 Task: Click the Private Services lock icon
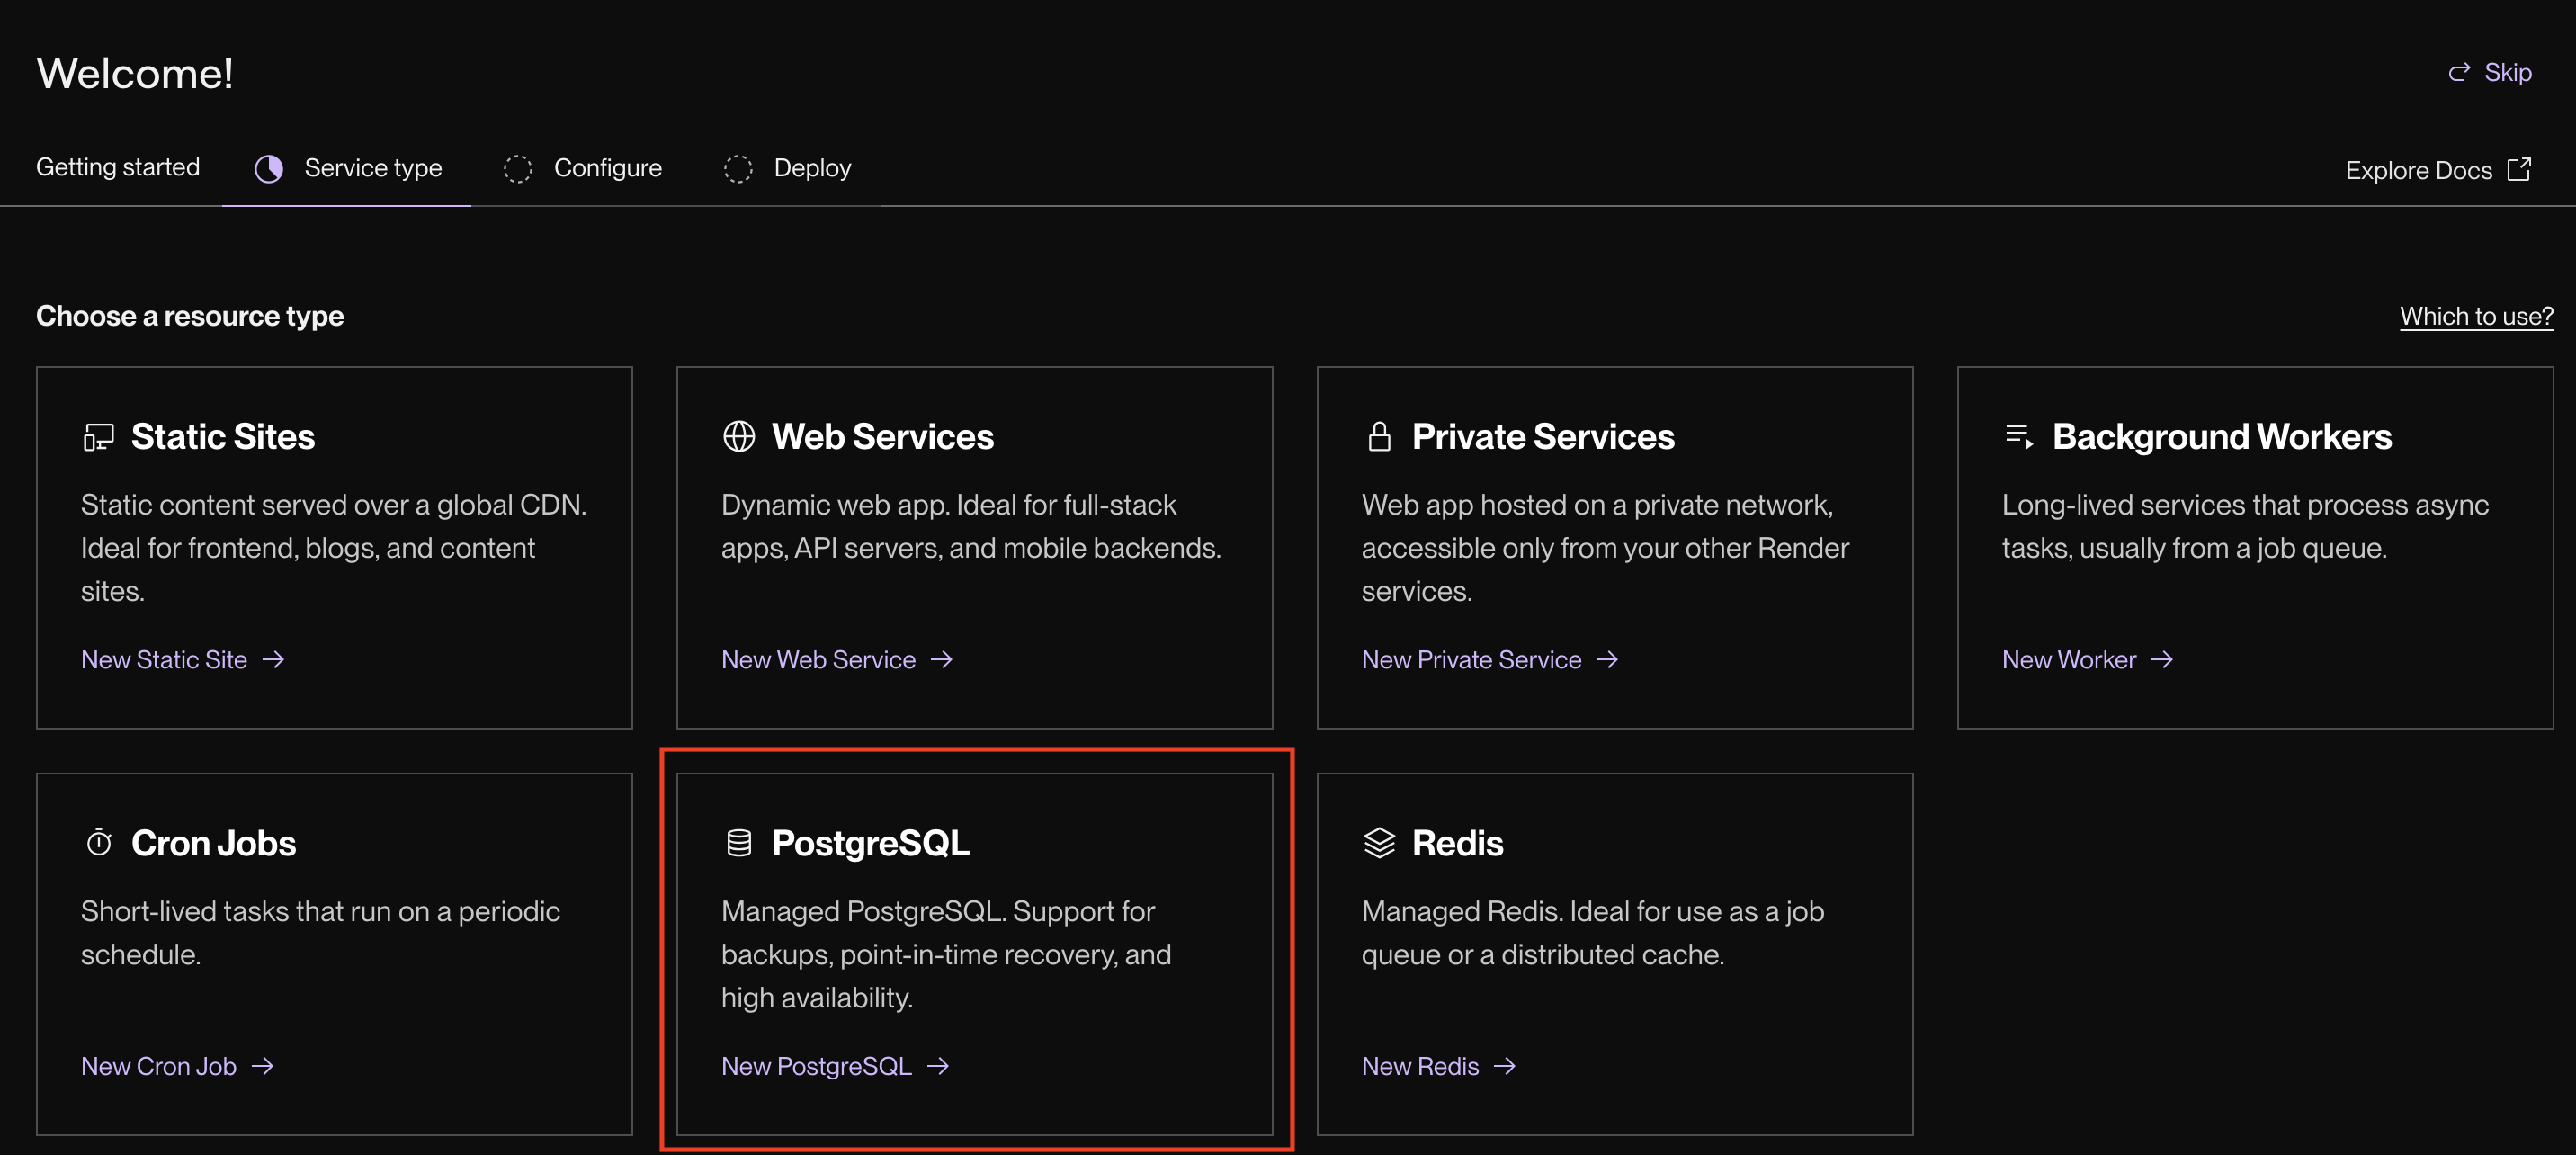1379,437
